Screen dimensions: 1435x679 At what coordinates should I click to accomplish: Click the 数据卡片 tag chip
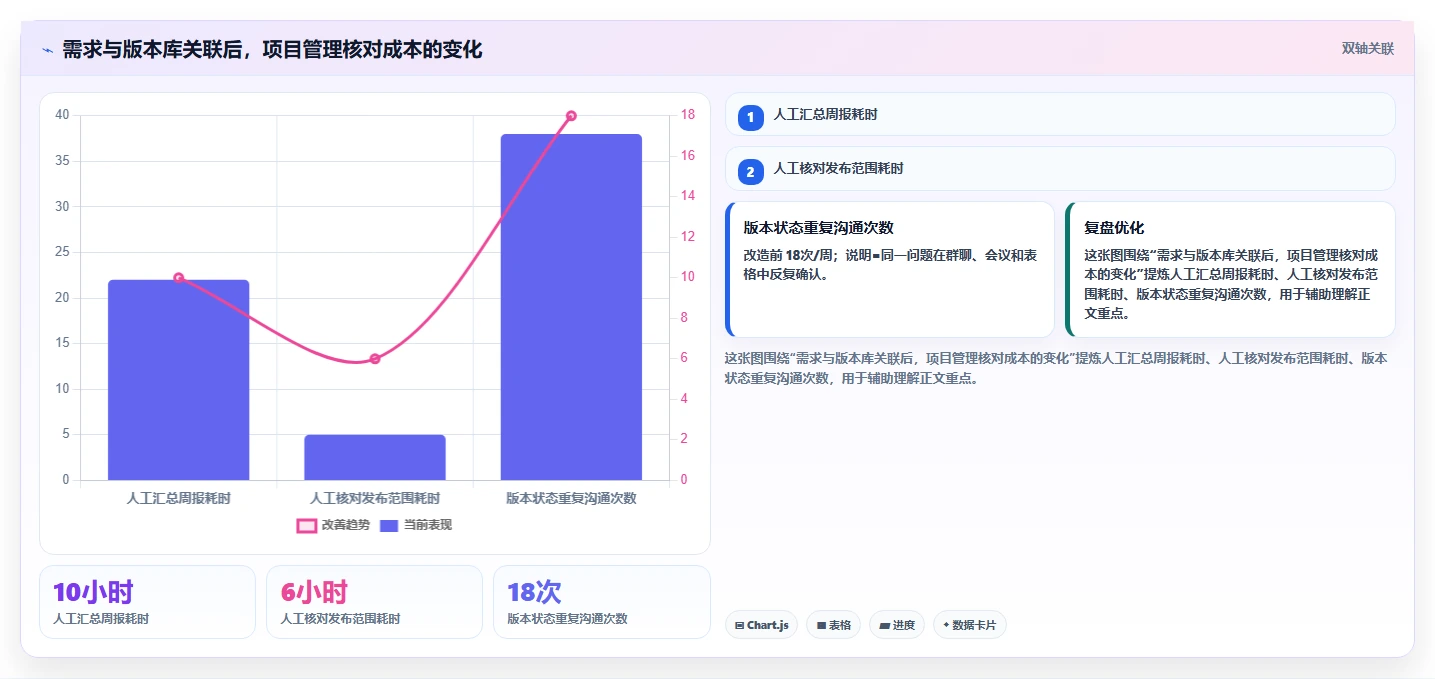click(970, 625)
